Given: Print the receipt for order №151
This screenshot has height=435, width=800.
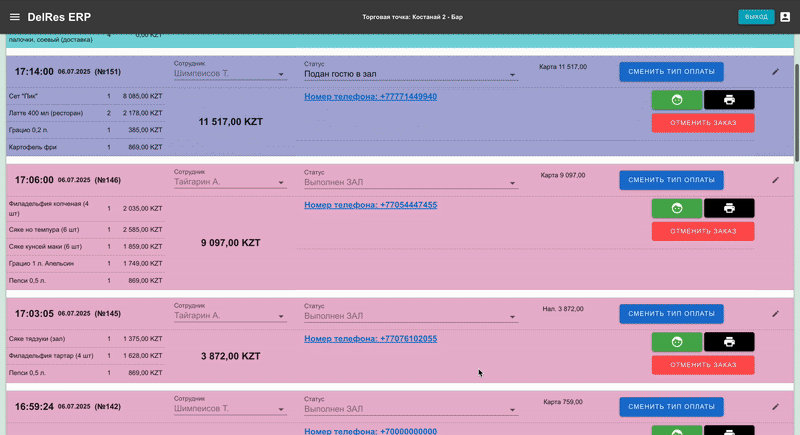Looking at the screenshot, I should click(729, 100).
